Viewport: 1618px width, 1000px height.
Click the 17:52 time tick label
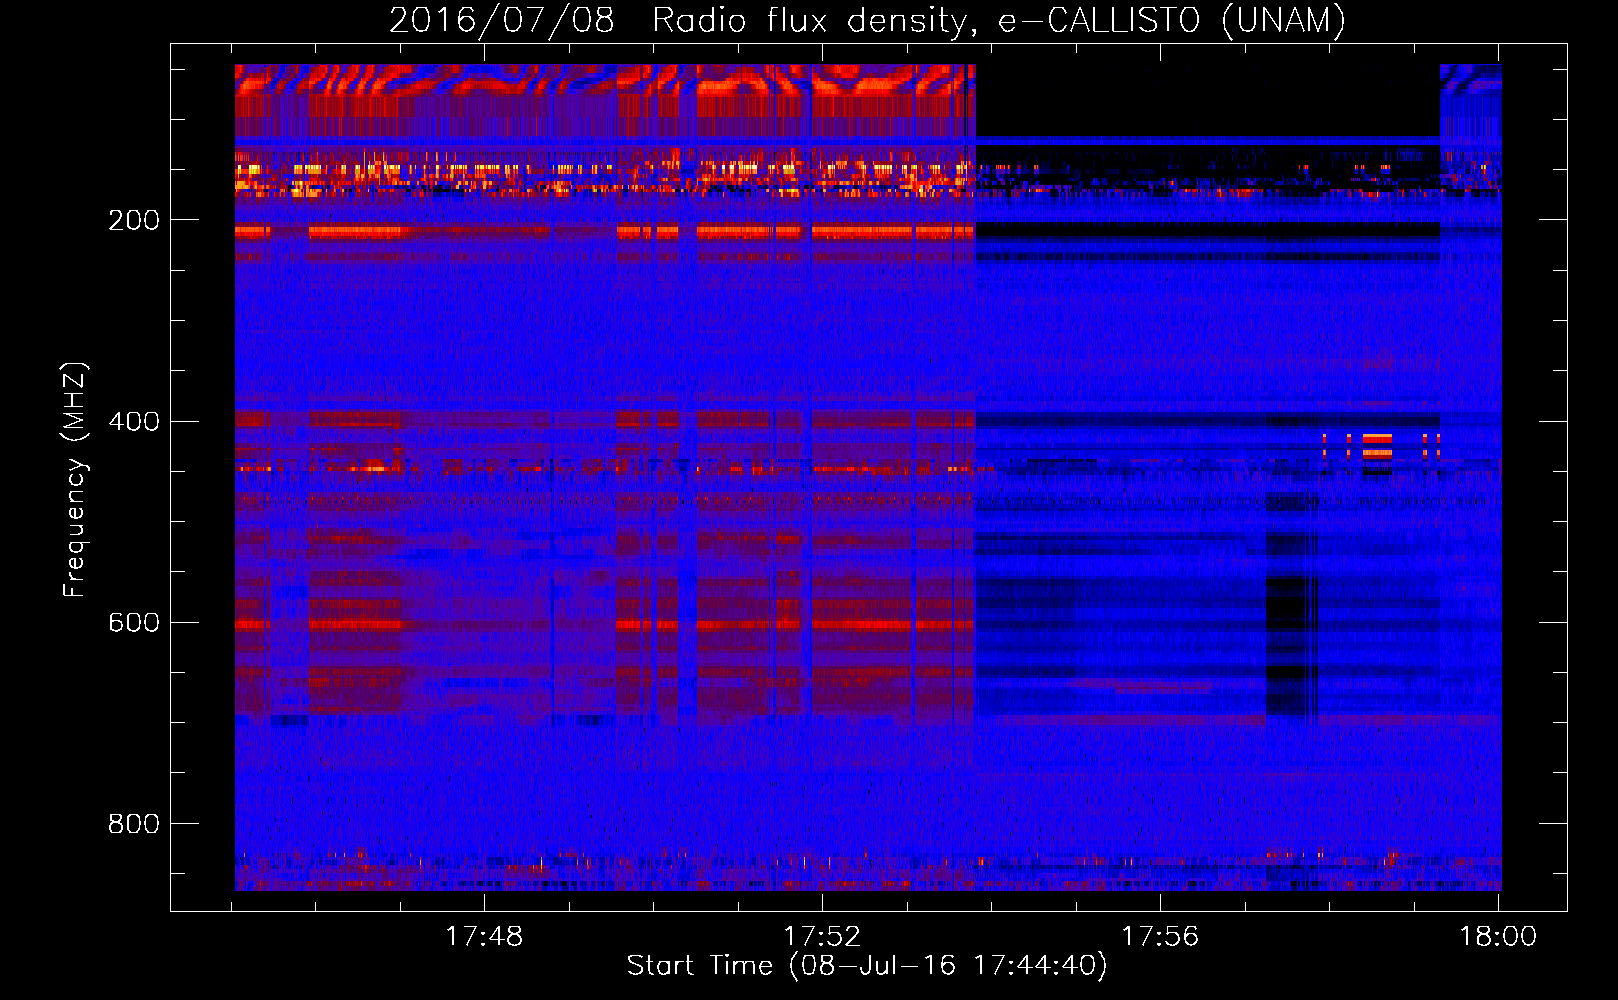coord(822,937)
